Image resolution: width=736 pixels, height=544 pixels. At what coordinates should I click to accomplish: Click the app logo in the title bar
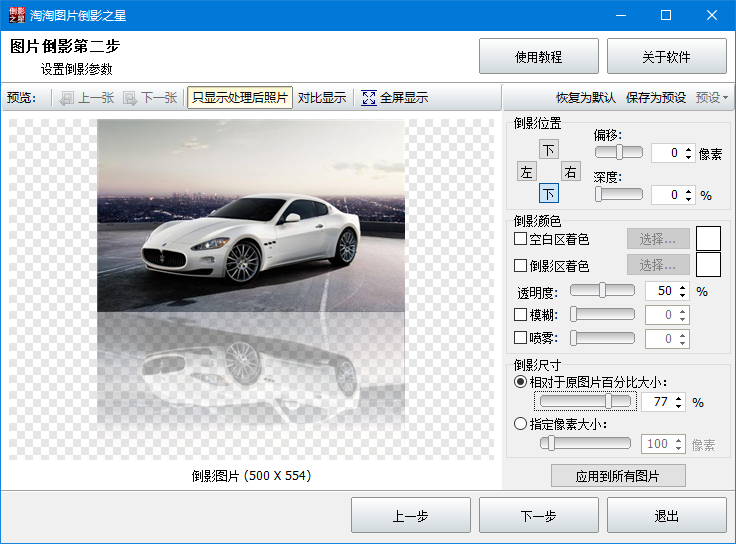15,15
